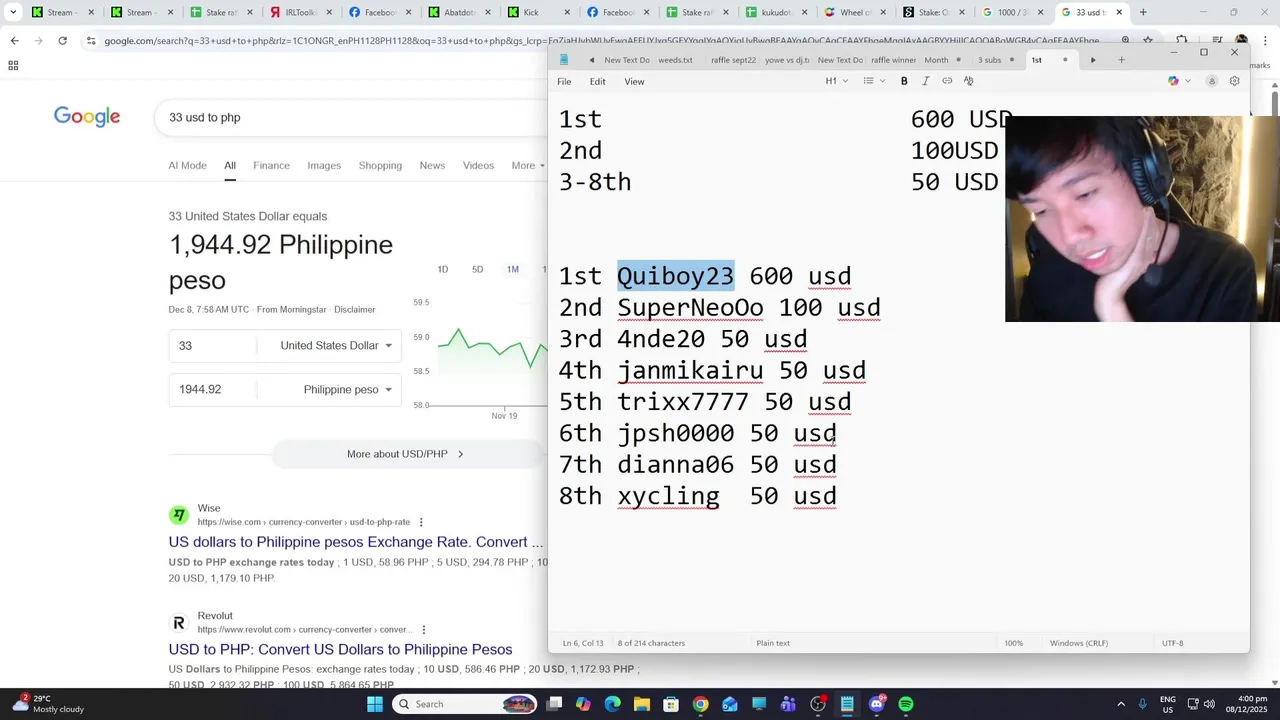
Task: Open the AI Mode search filter
Action: point(187,166)
